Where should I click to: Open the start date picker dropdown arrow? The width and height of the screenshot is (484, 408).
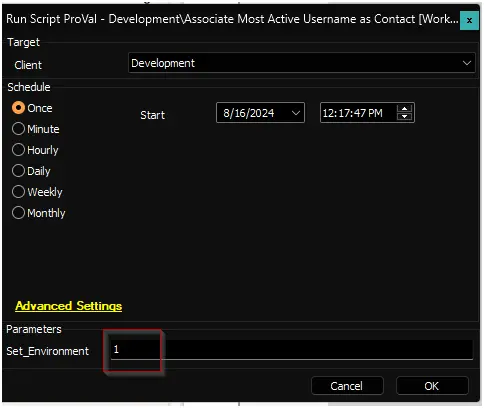(x=296, y=113)
